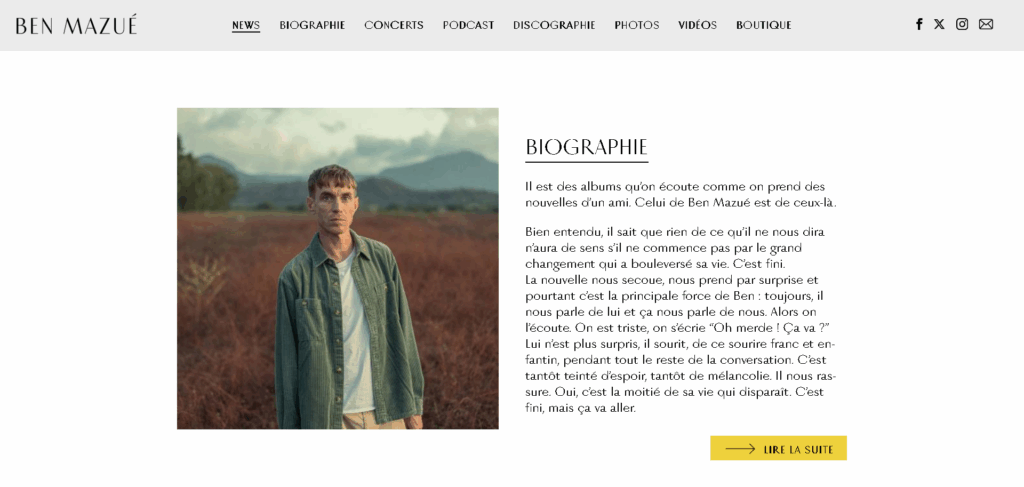The width and height of the screenshot is (1024, 487).
Task: Click the Lire la suite button
Action: (778, 448)
